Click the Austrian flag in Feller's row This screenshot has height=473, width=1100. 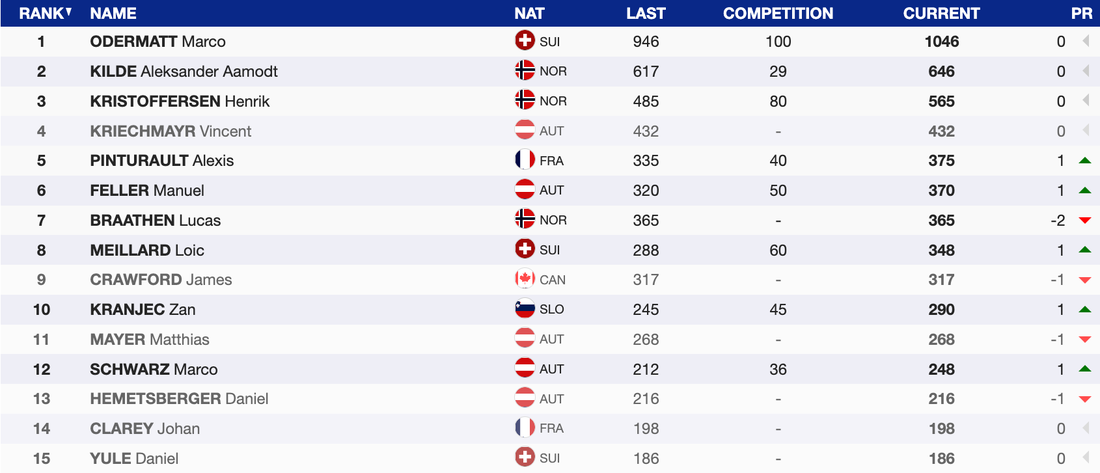coord(524,190)
